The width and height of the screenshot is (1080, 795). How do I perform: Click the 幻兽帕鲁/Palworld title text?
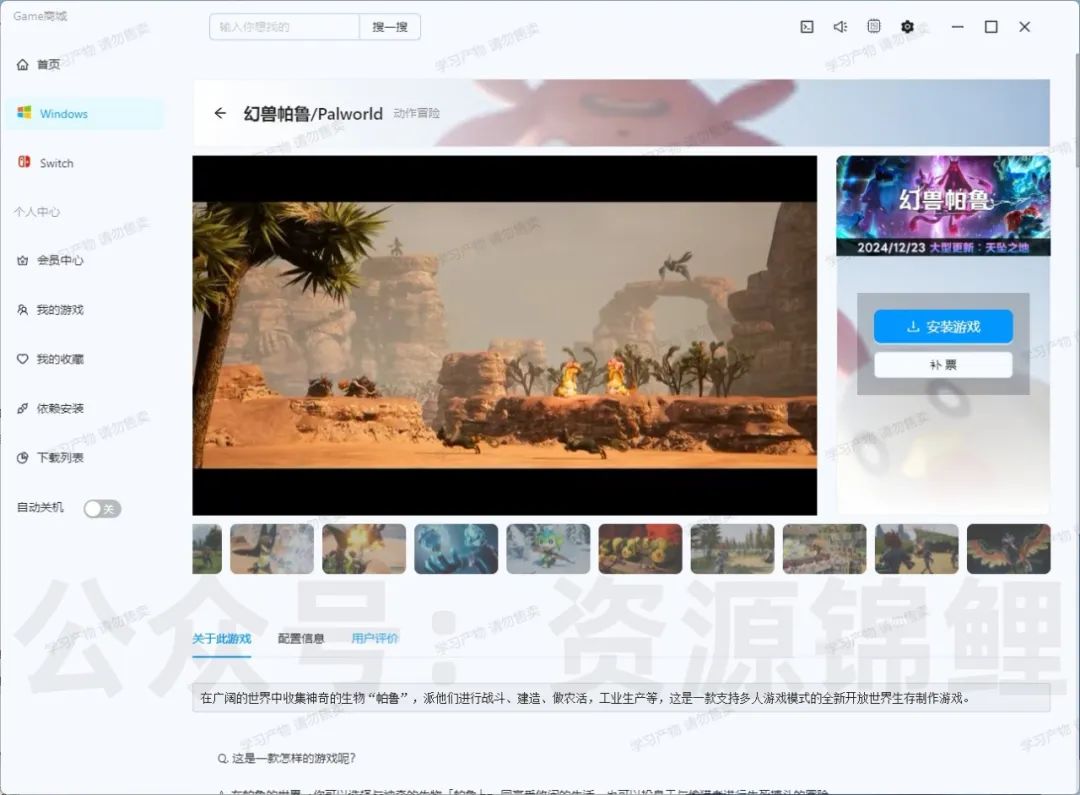point(313,114)
